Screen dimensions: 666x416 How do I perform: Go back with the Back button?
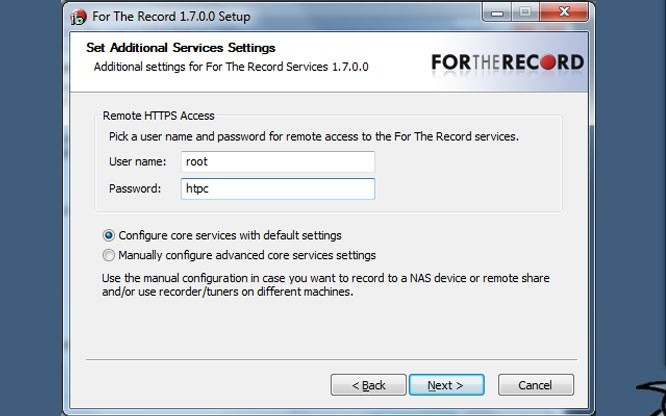[x=368, y=385]
